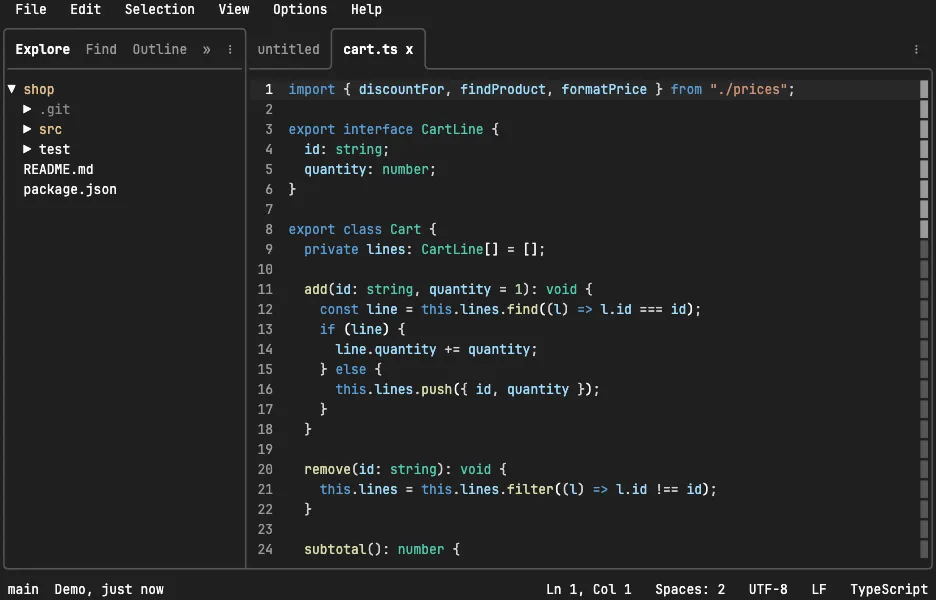936x600 pixels.
Task: Click the editor minimap scrollbar
Action: tap(924, 319)
